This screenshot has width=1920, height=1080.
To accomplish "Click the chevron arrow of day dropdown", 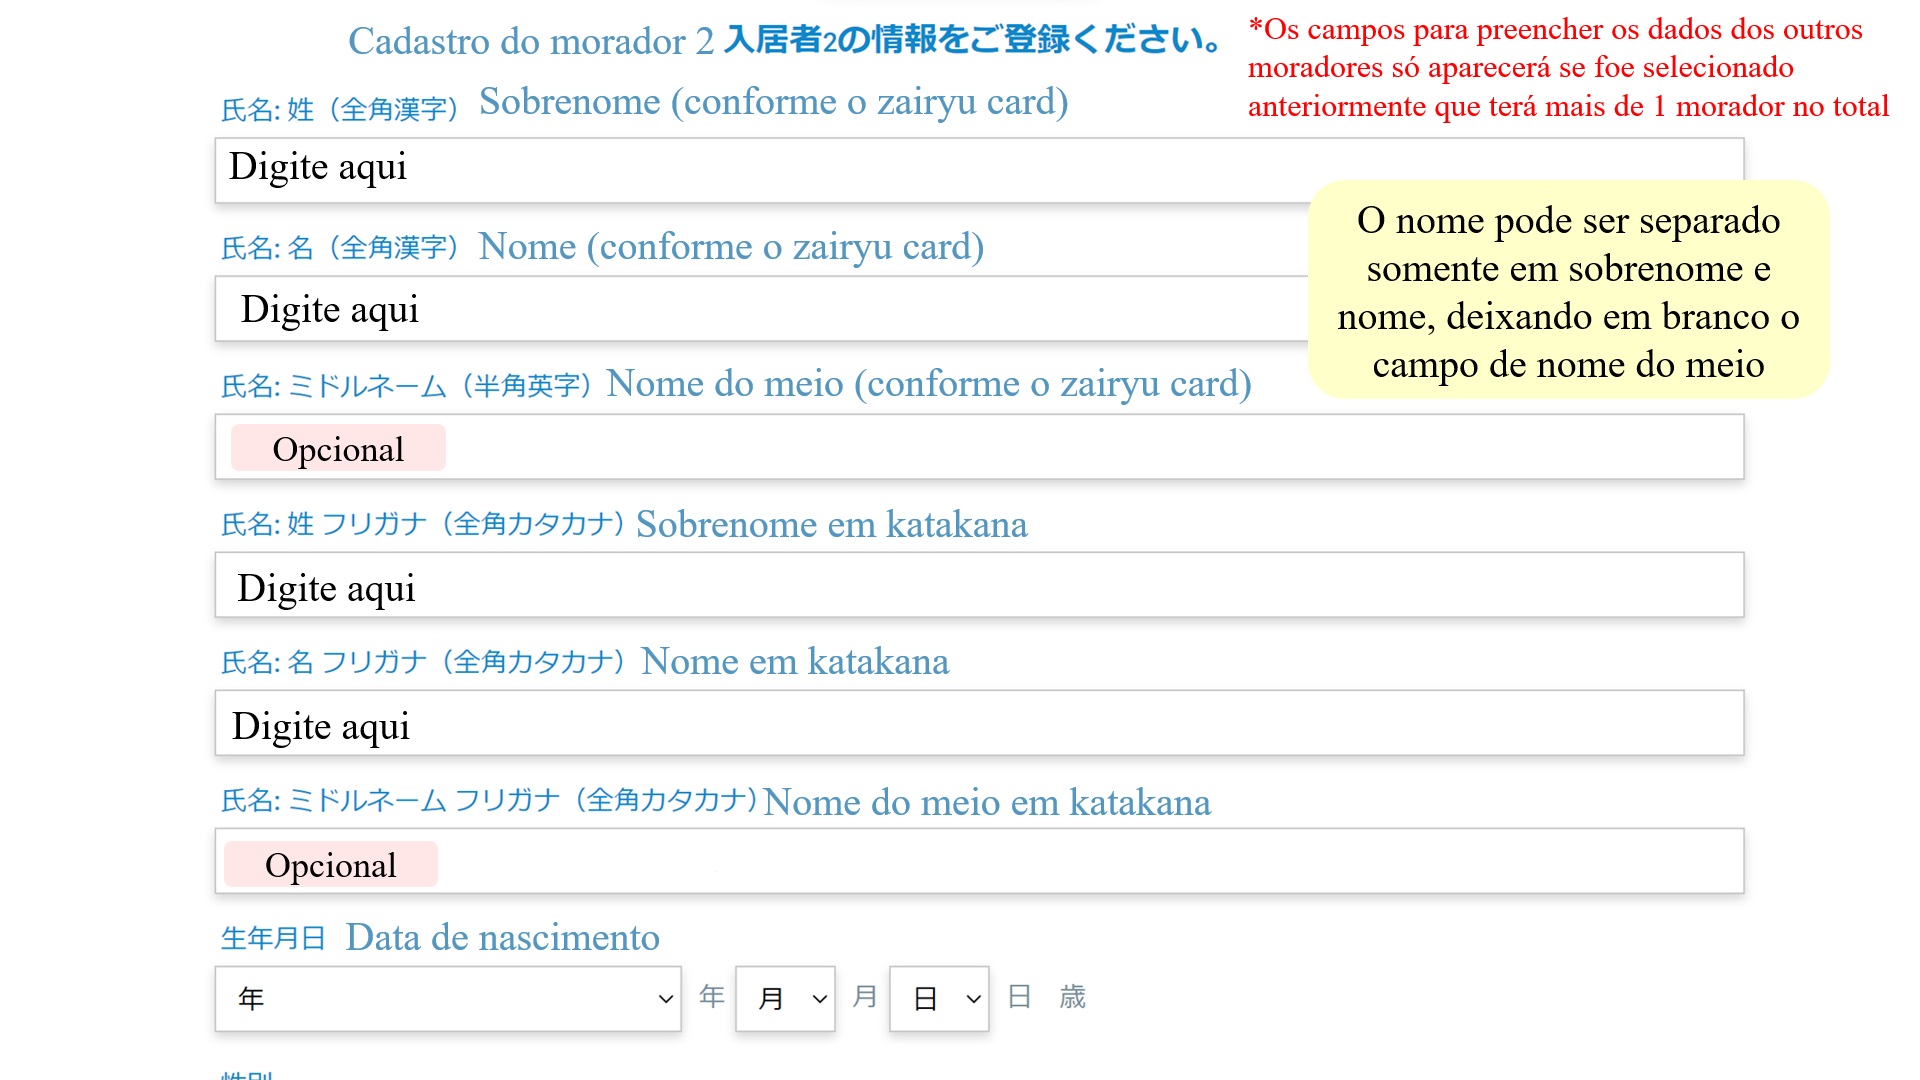I will pyautogui.click(x=973, y=999).
